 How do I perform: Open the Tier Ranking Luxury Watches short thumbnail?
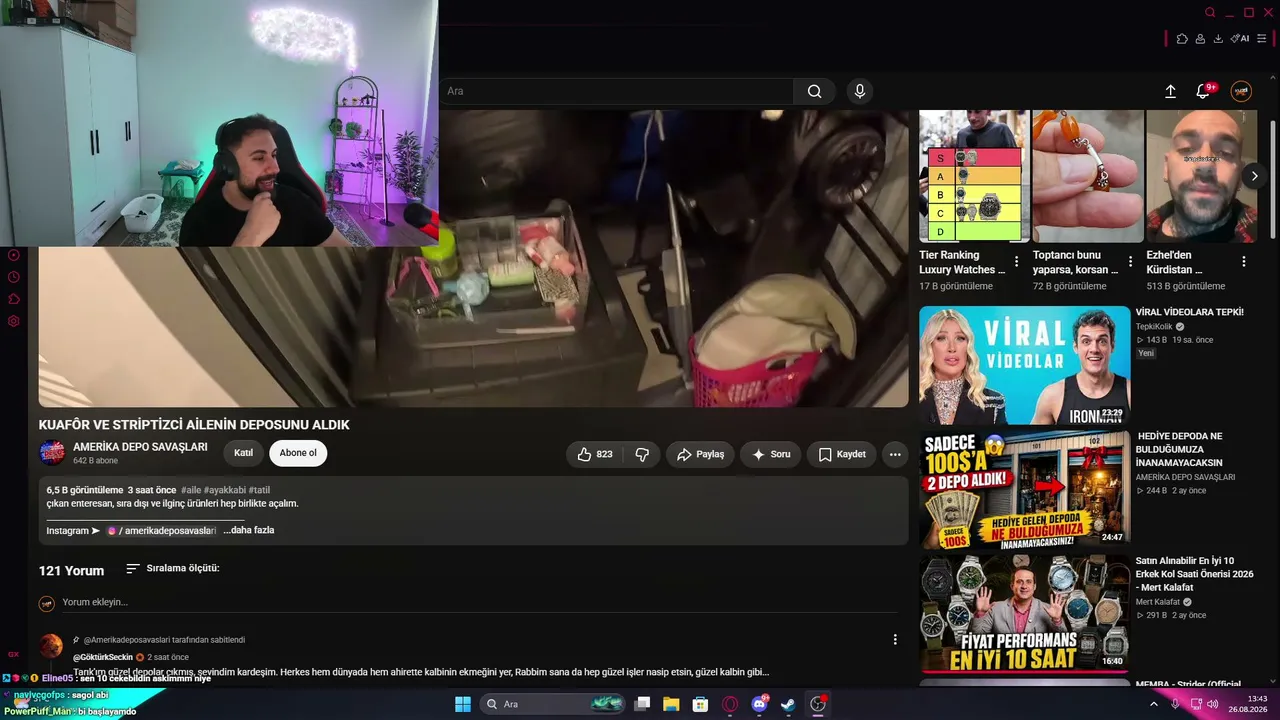point(974,176)
